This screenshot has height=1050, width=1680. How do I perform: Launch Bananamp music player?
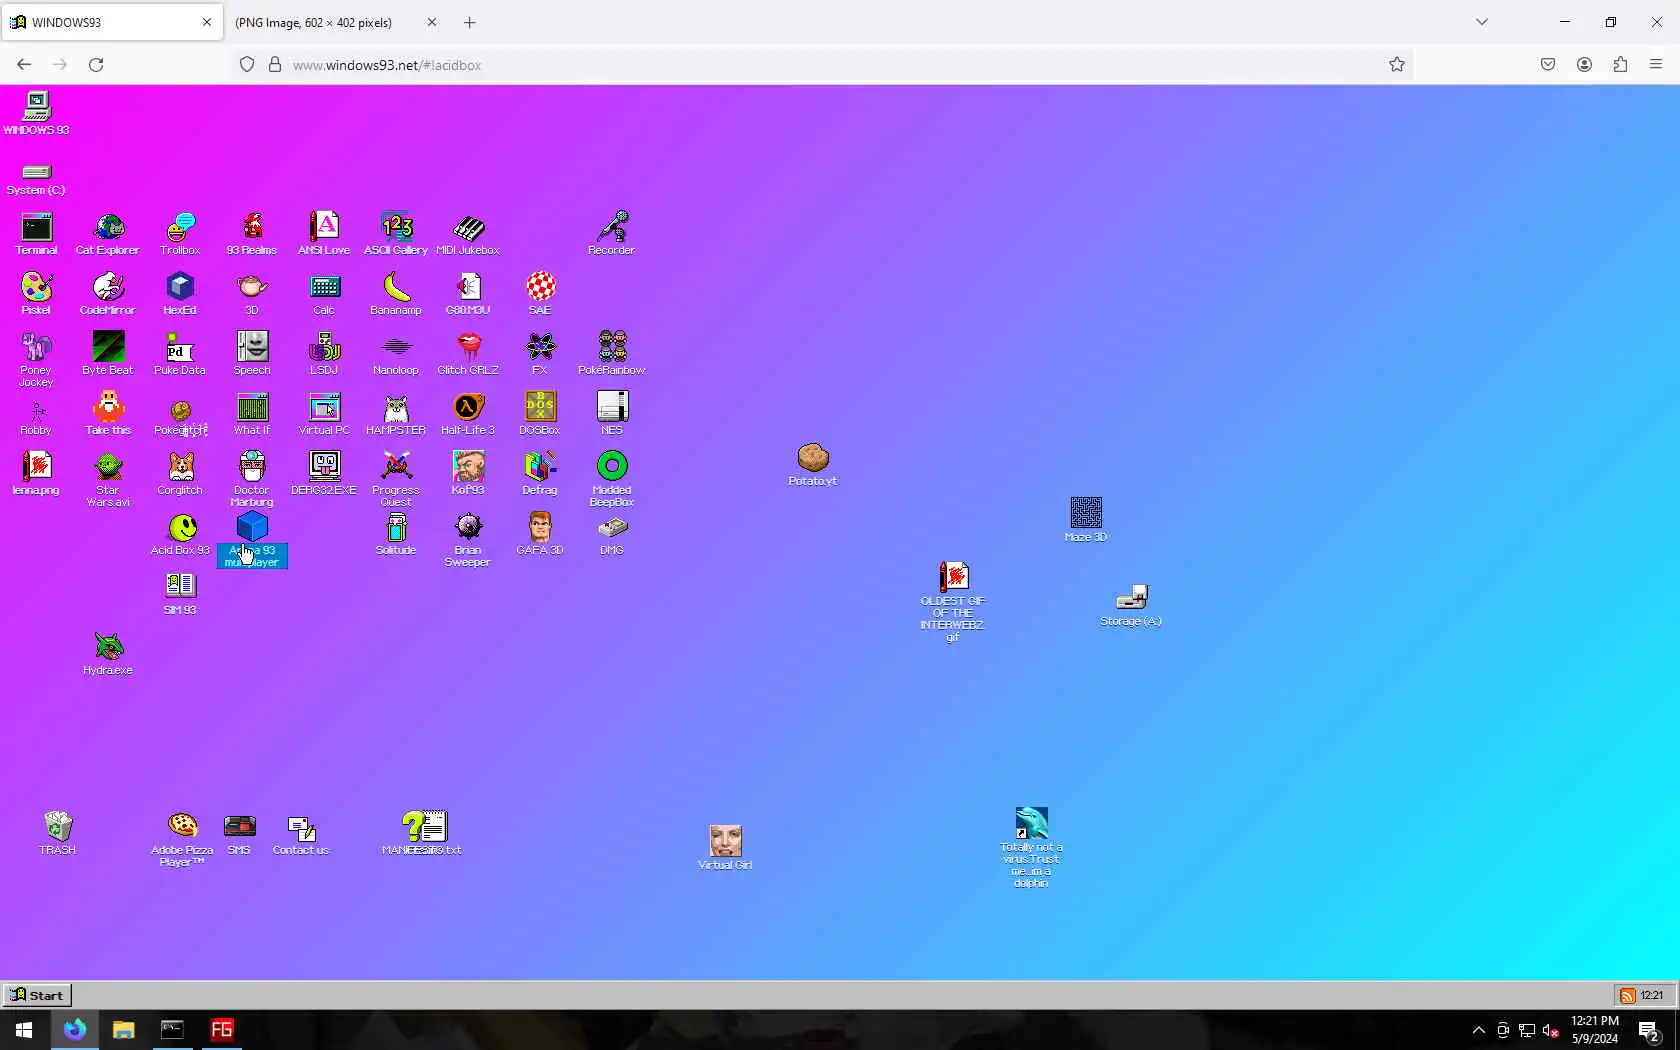396,294
